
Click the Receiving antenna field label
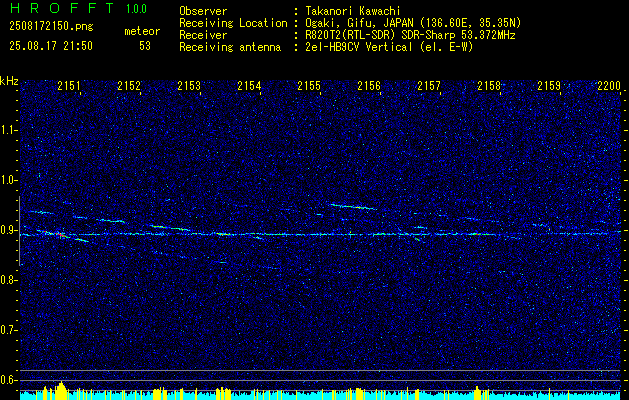coord(230,47)
